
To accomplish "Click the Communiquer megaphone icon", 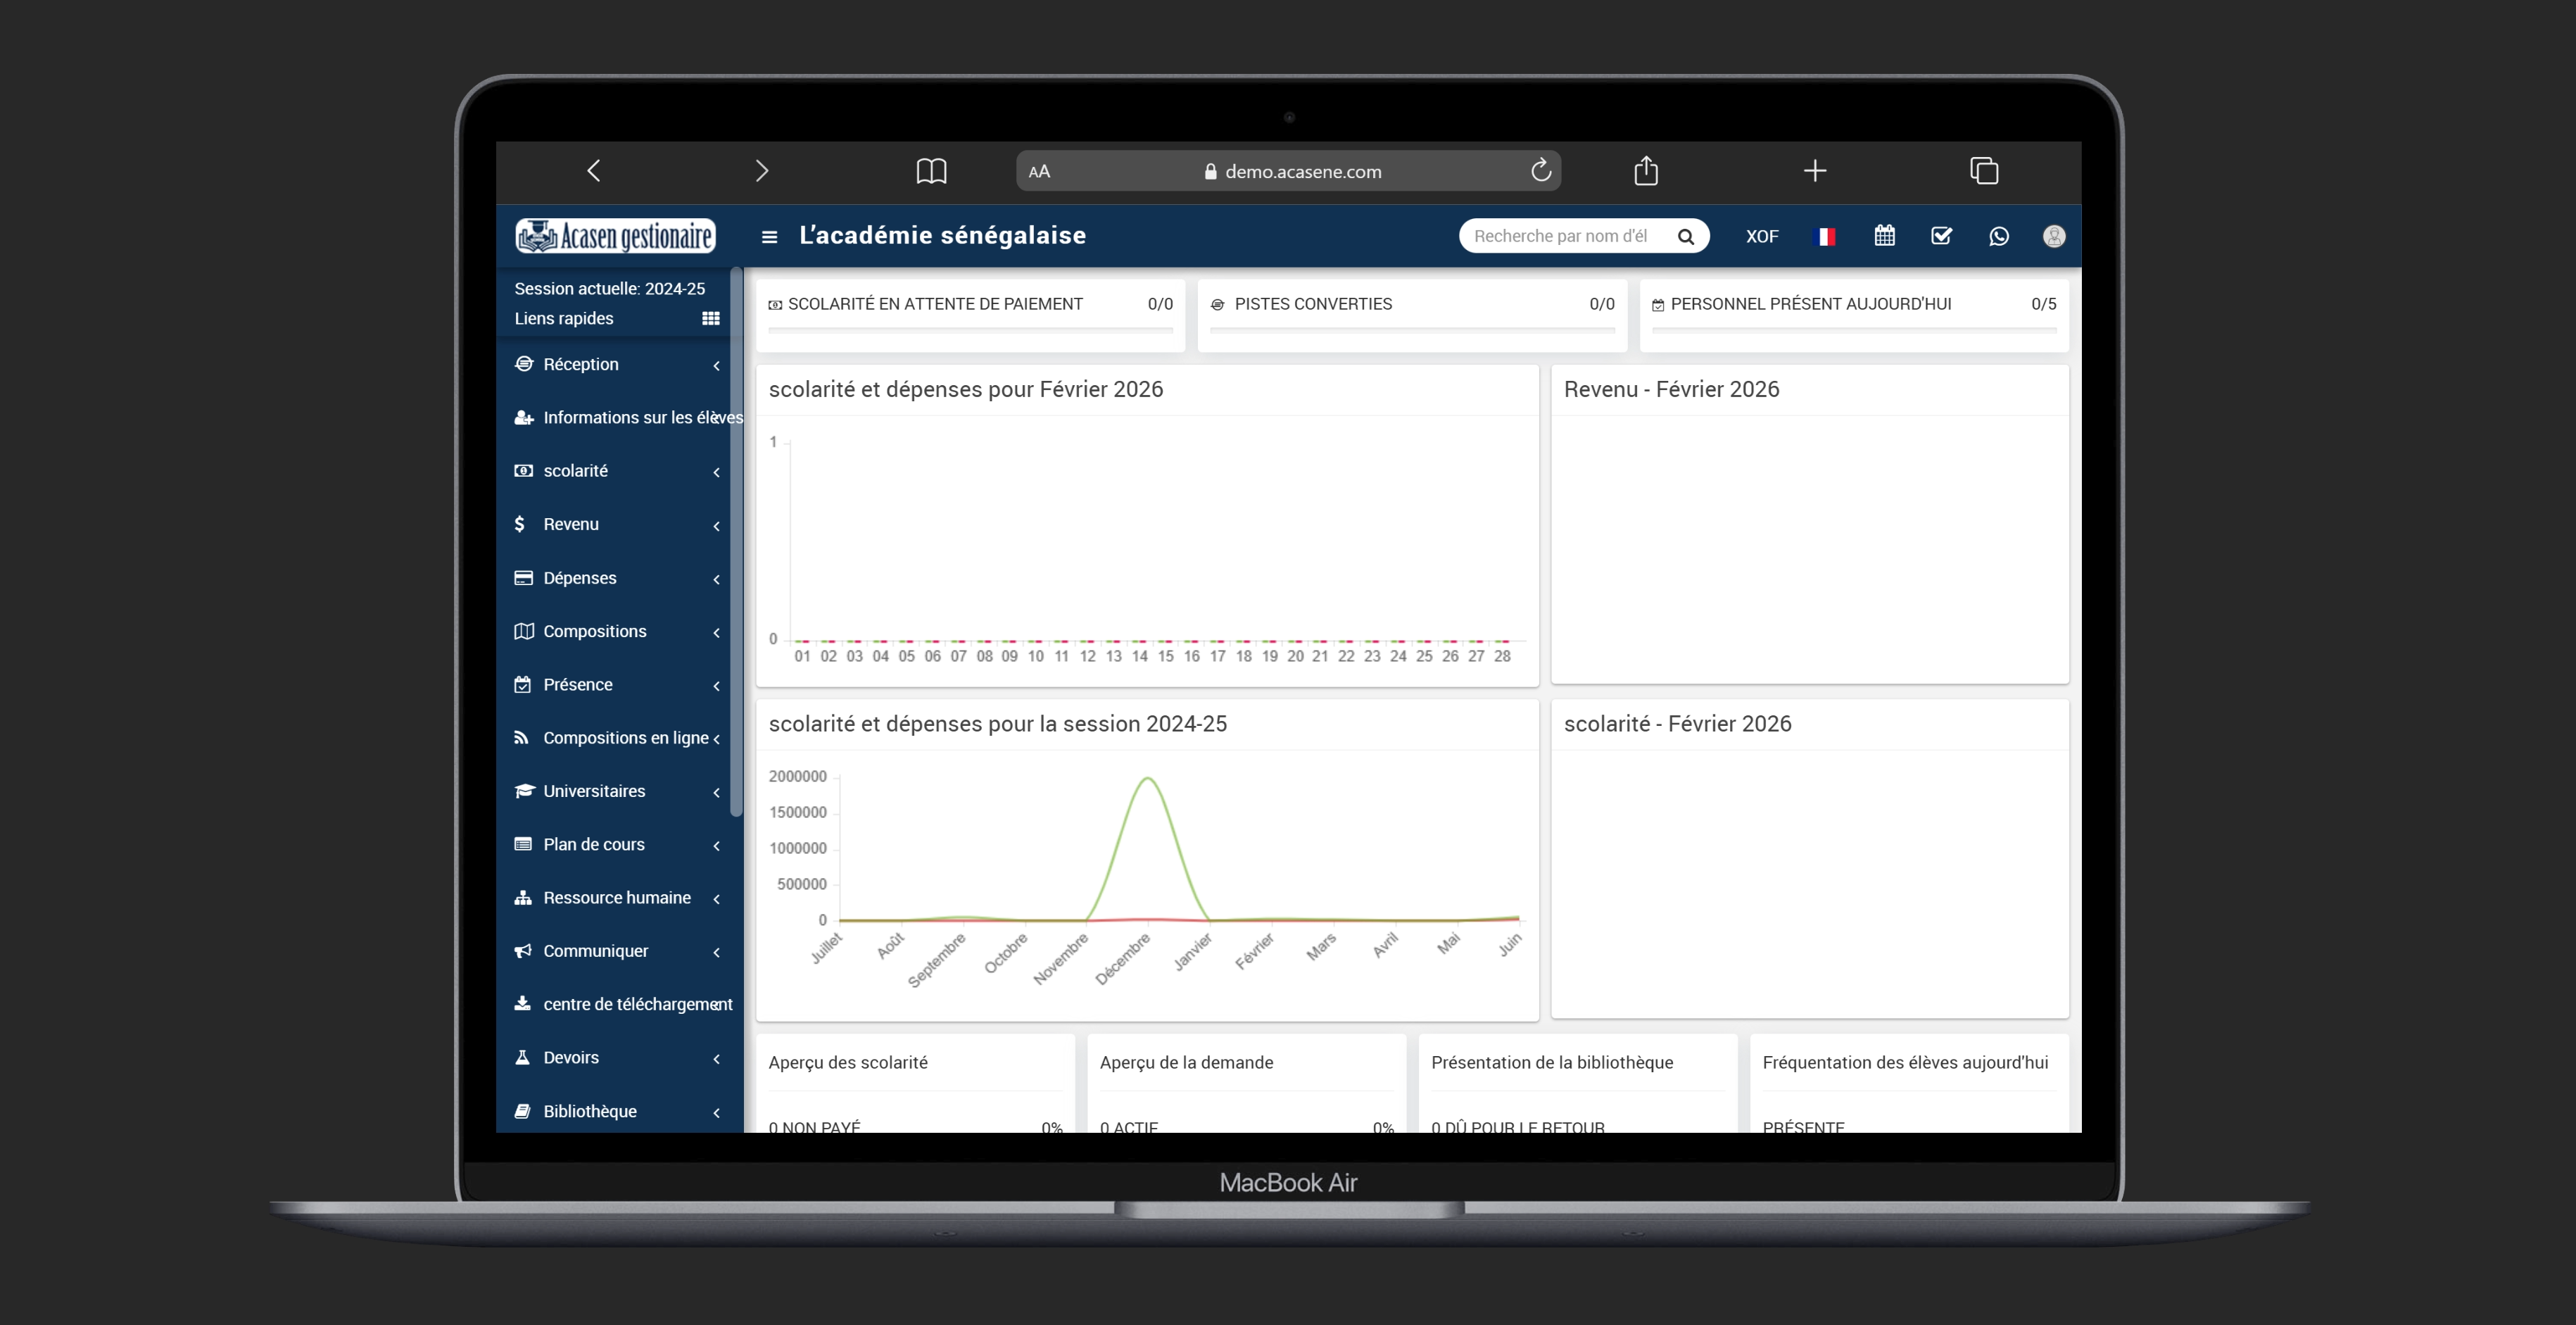I will [x=522, y=951].
